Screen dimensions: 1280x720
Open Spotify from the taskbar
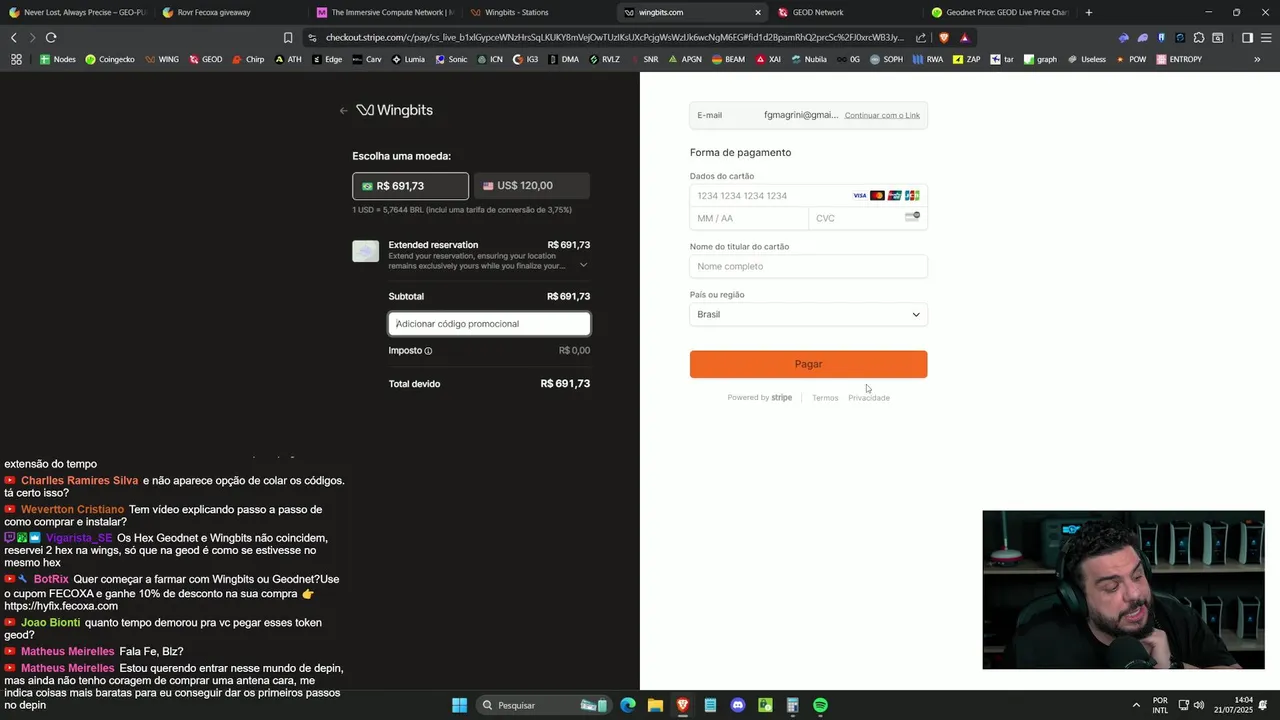(820, 706)
